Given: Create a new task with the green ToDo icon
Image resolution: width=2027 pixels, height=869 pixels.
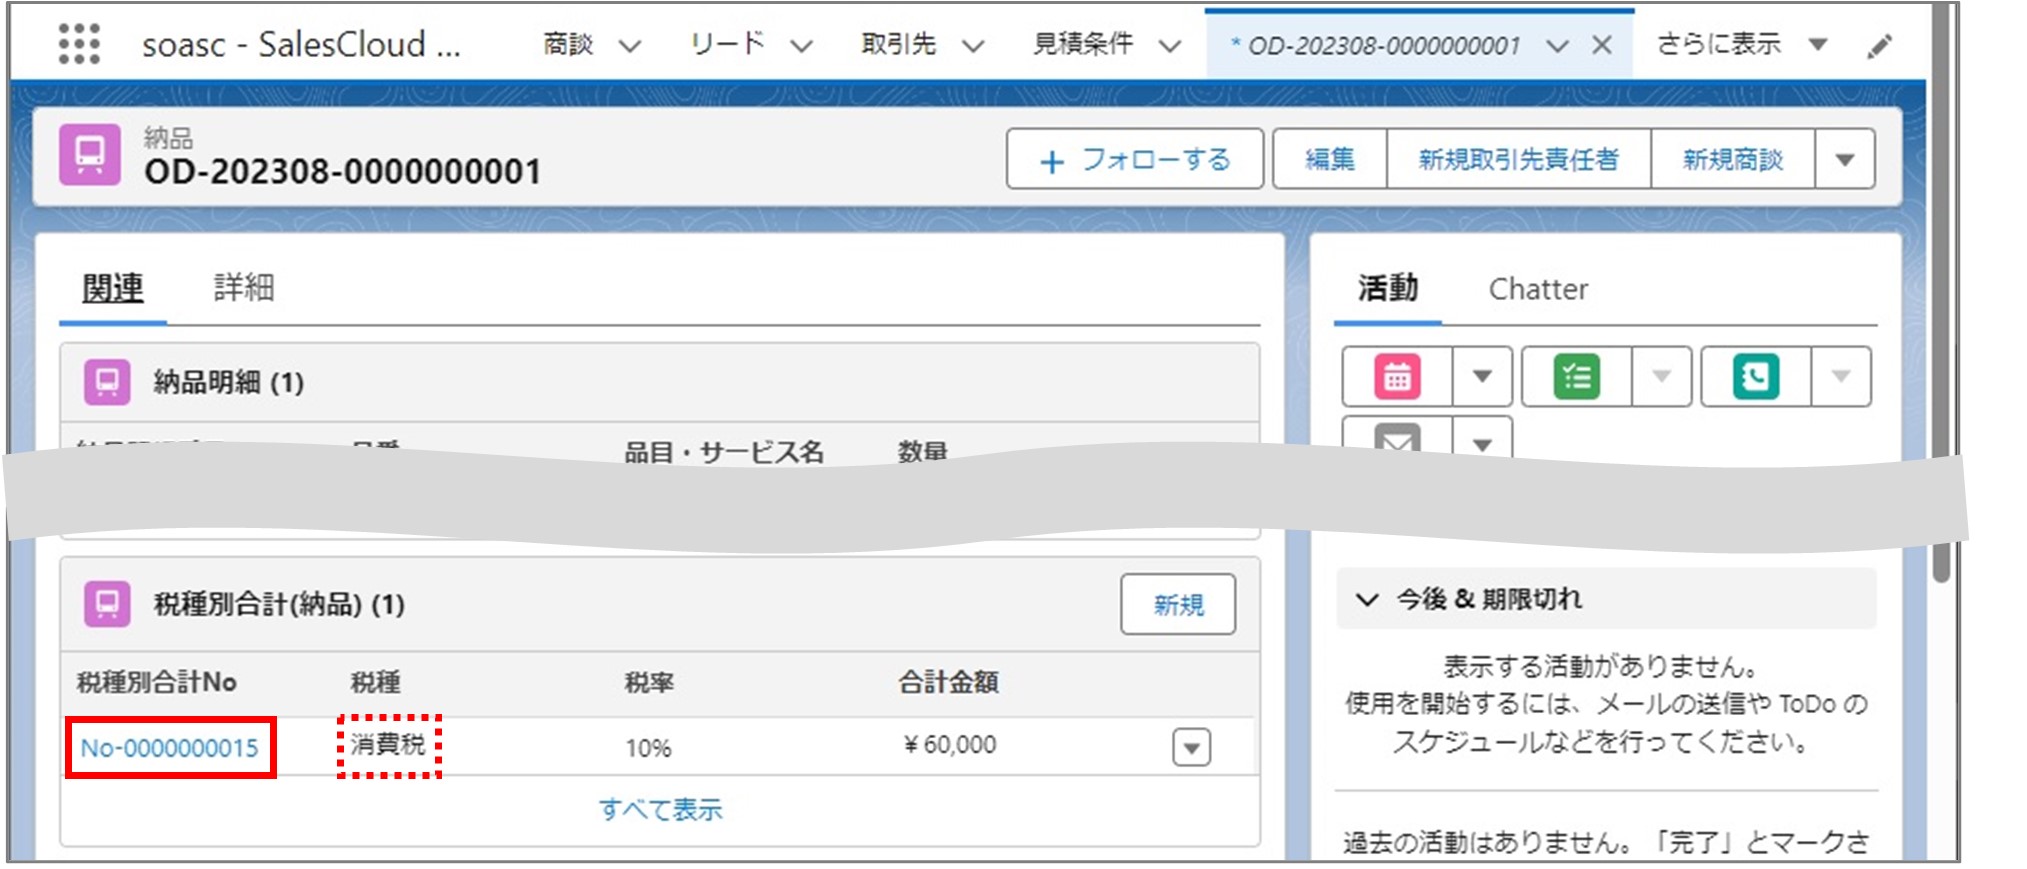Looking at the screenshot, I should pos(1576,377).
